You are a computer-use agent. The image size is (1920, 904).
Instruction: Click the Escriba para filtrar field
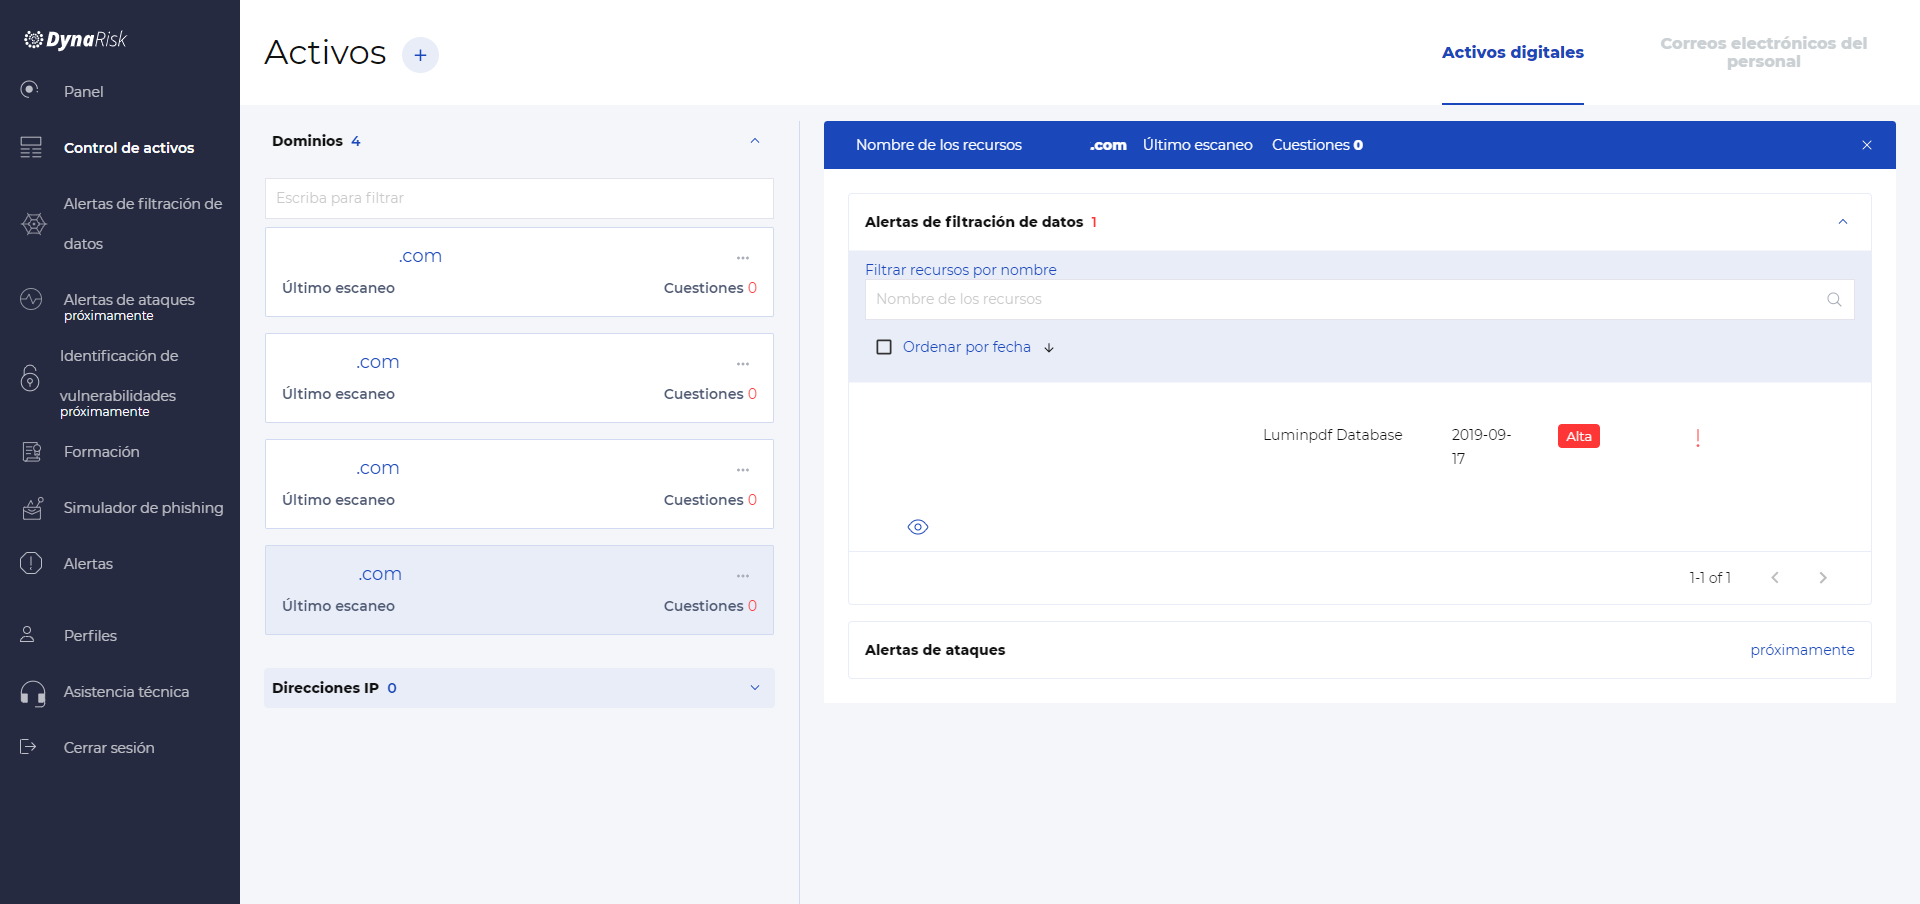(519, 198)
